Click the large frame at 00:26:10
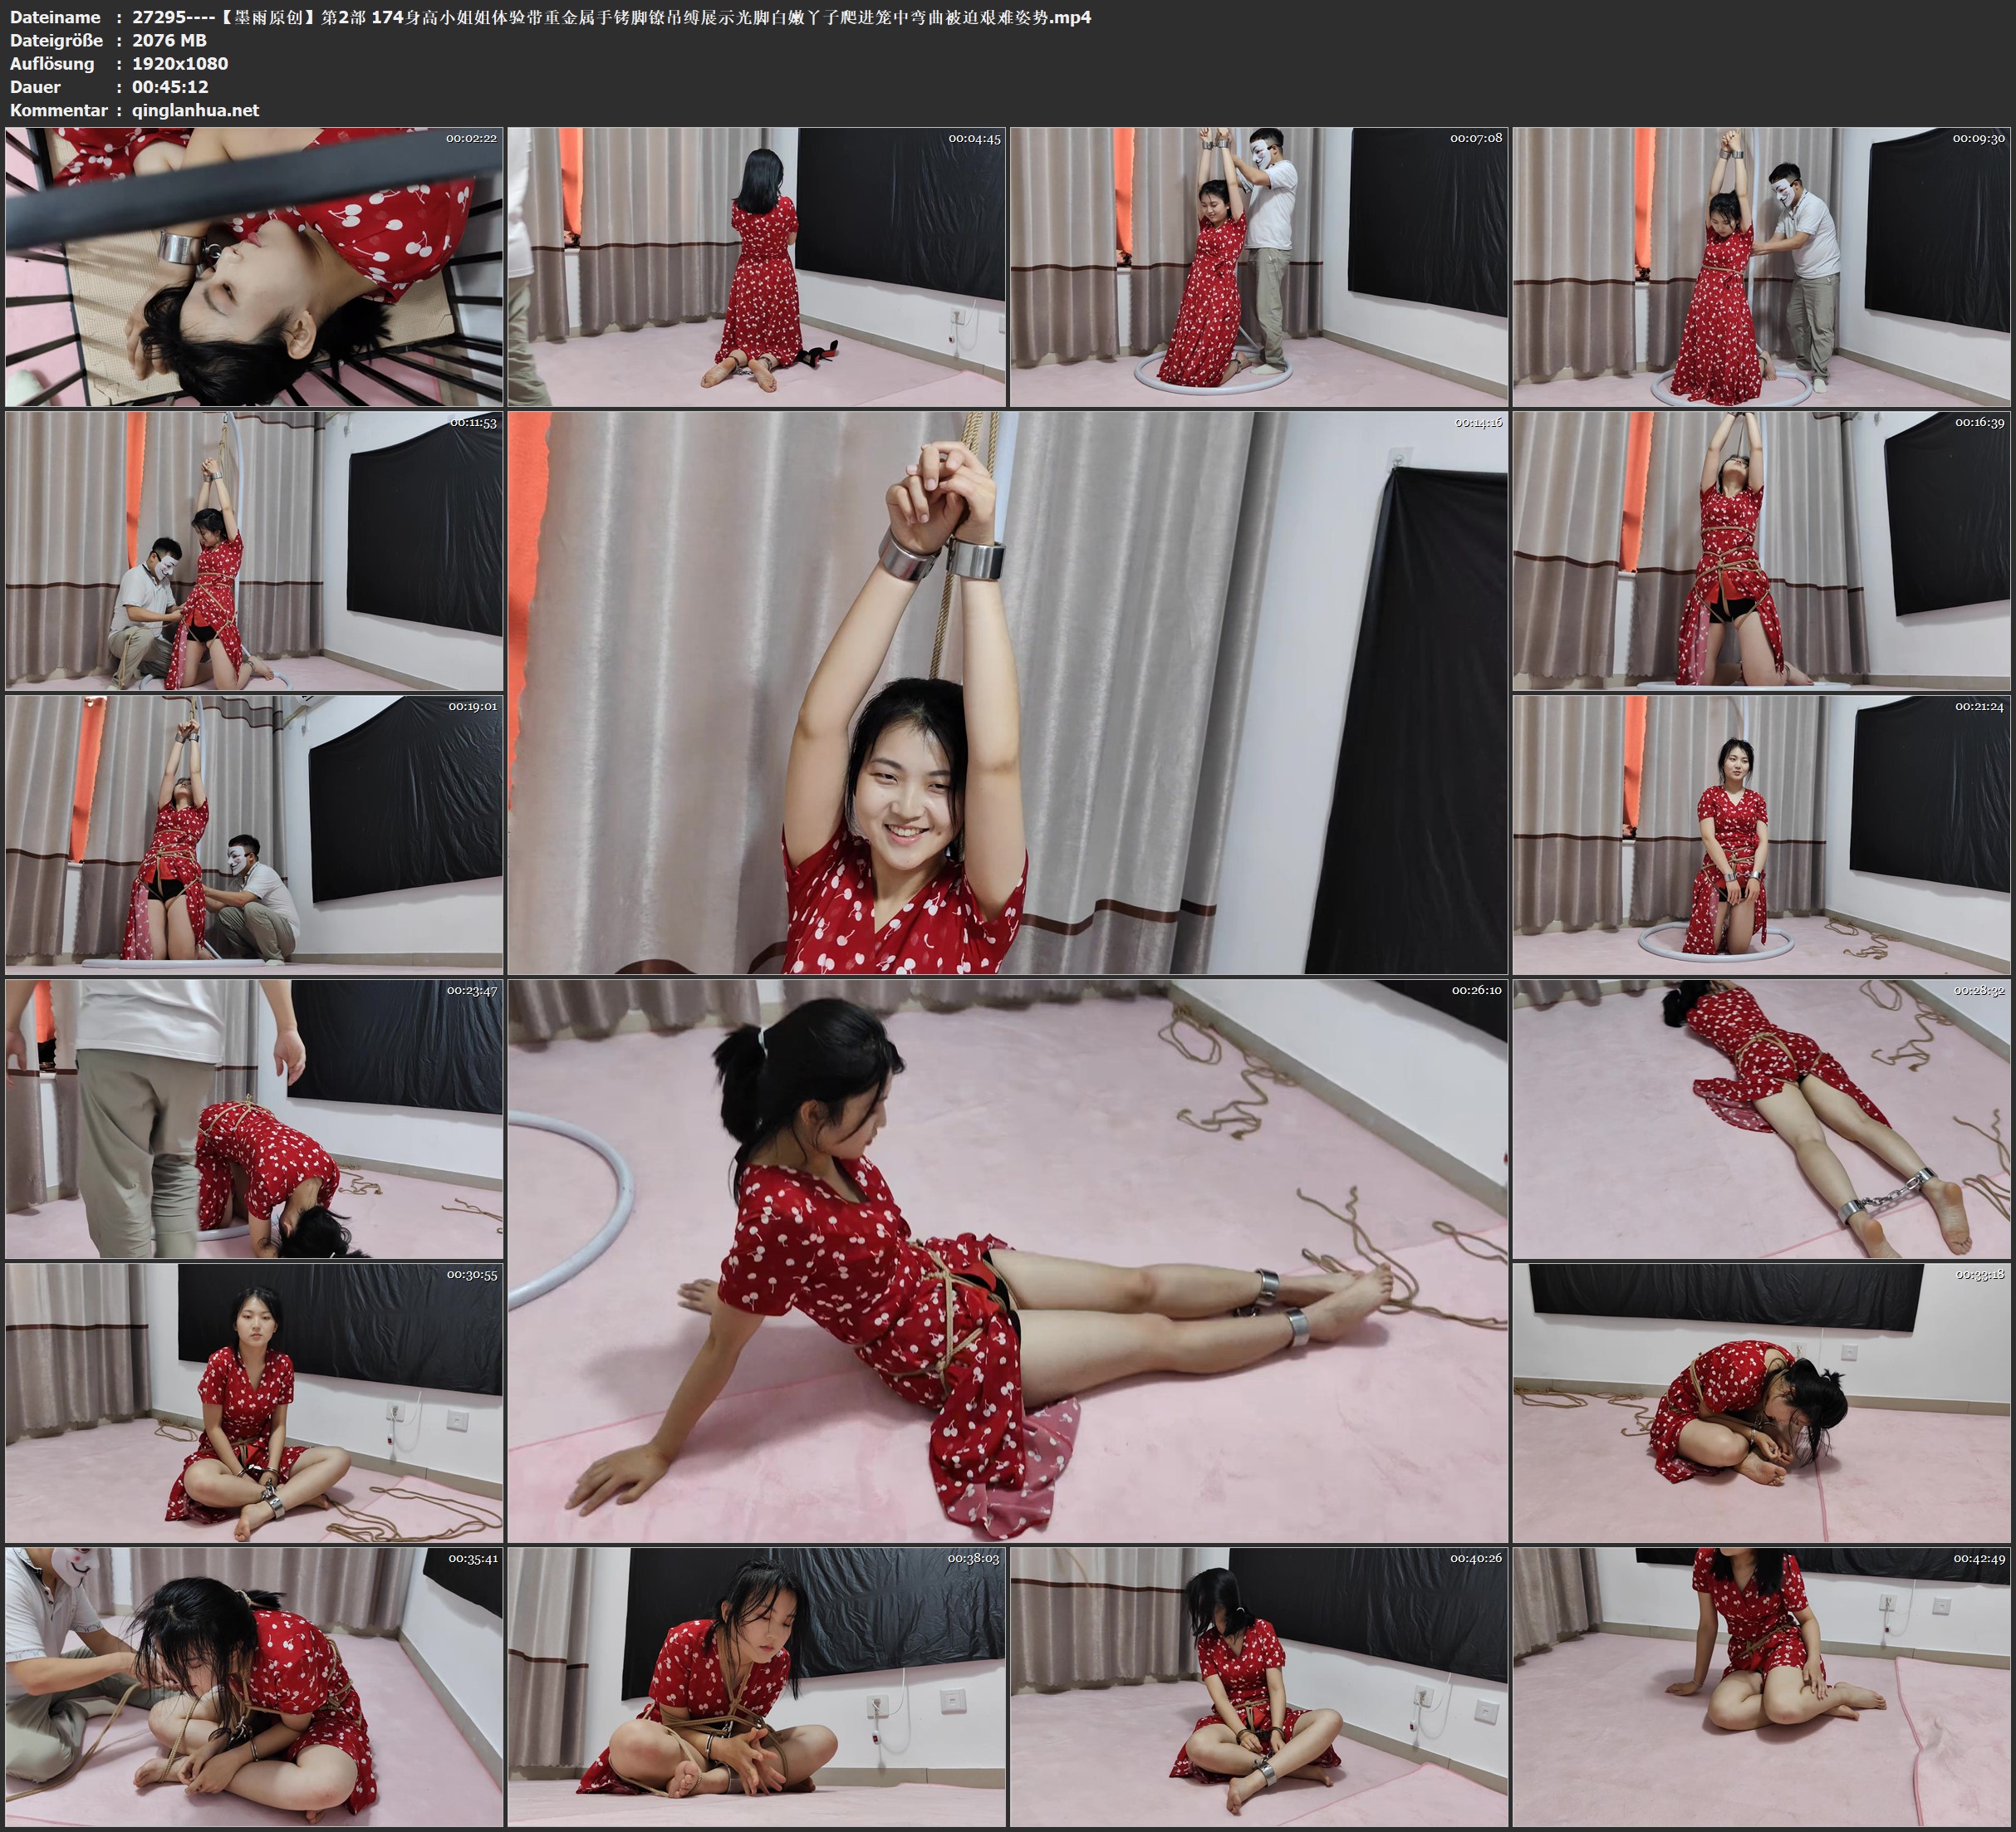The height and width of the screenshot is (1832, 2016). (x=1007, y=1261)
